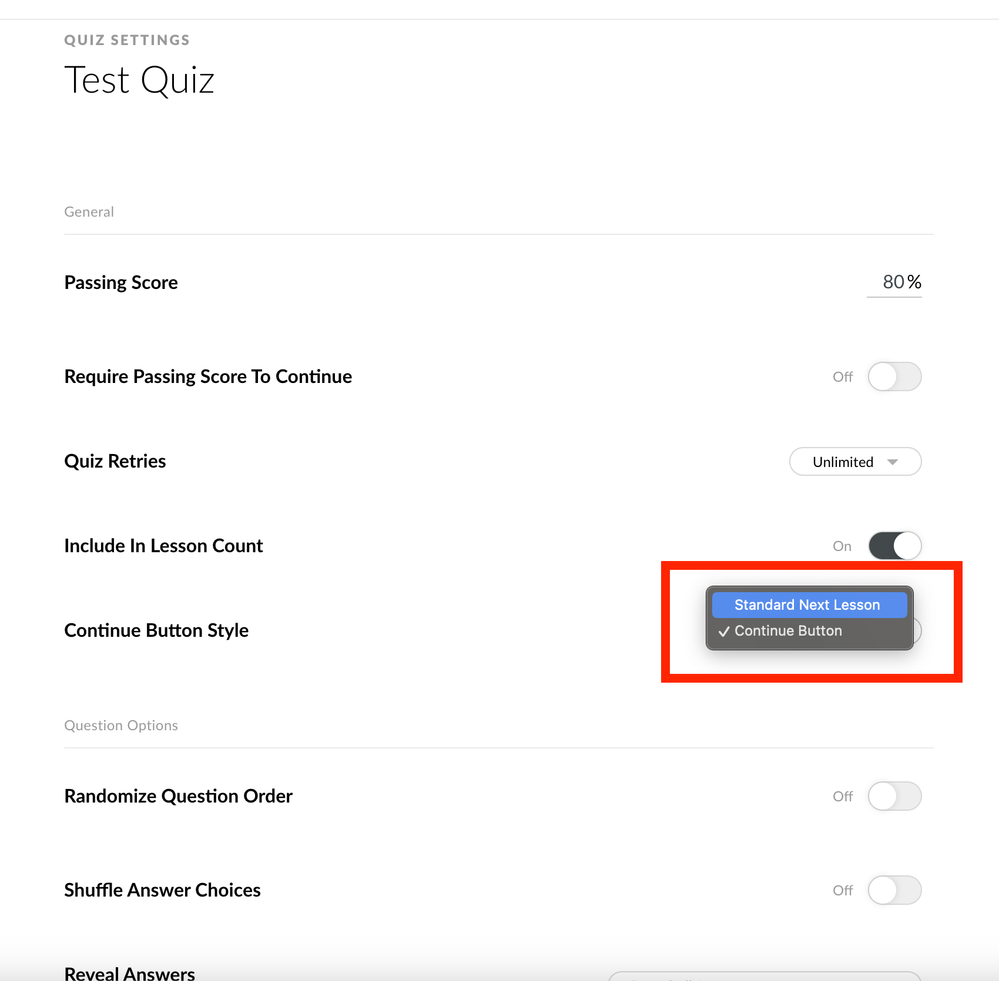Image resolution: width=999 pixels, height=981 pixels.
Task: Click the Reveal Answers label
Action: (130, 973)
